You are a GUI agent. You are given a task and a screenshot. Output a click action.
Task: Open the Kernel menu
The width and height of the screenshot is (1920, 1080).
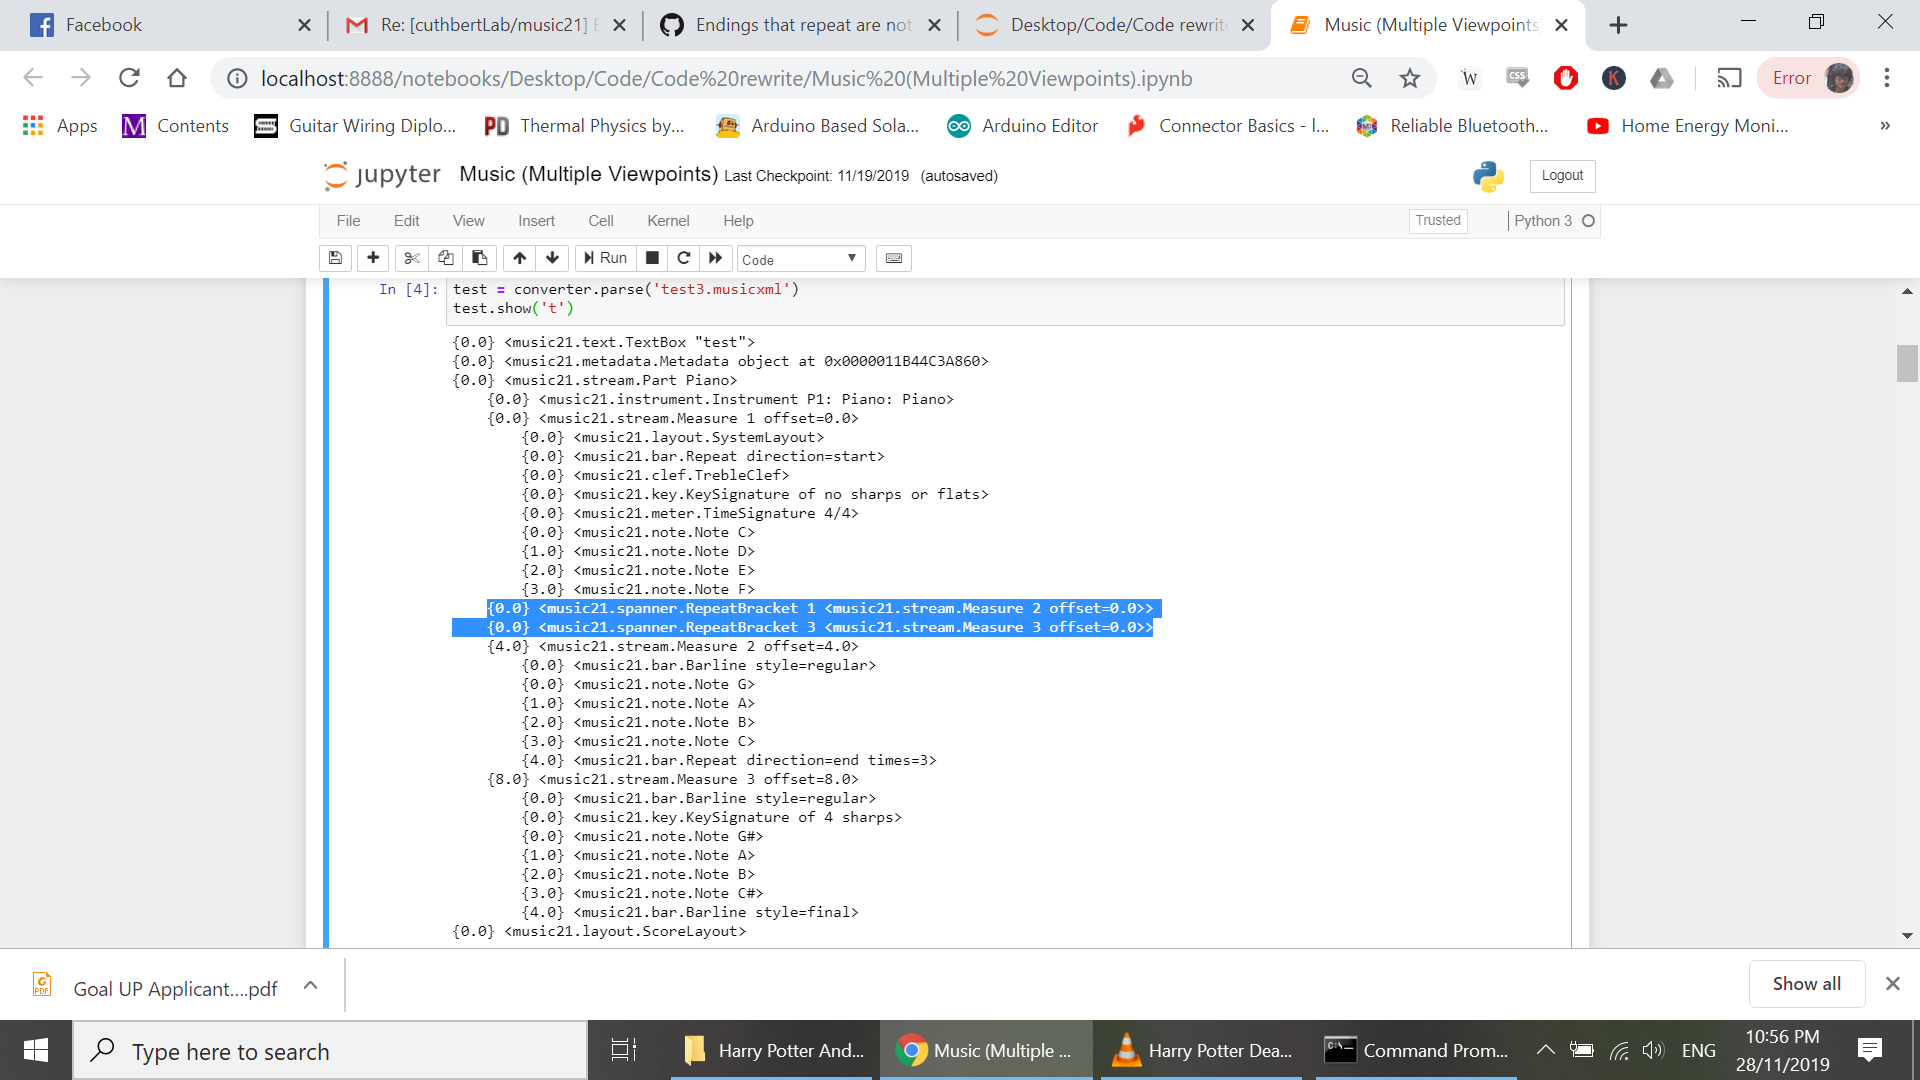[x=668, y=220]
